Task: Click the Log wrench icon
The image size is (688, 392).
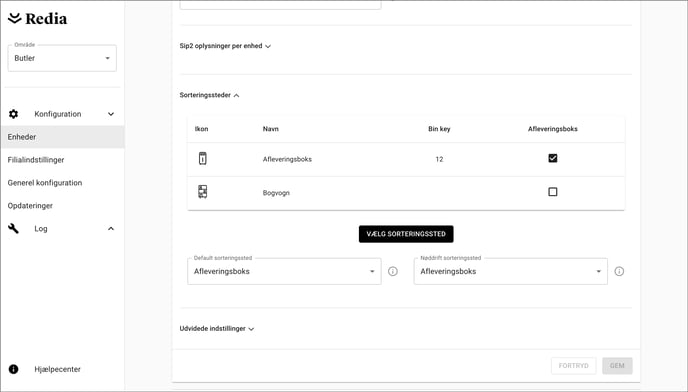Action: coord(14,228)
